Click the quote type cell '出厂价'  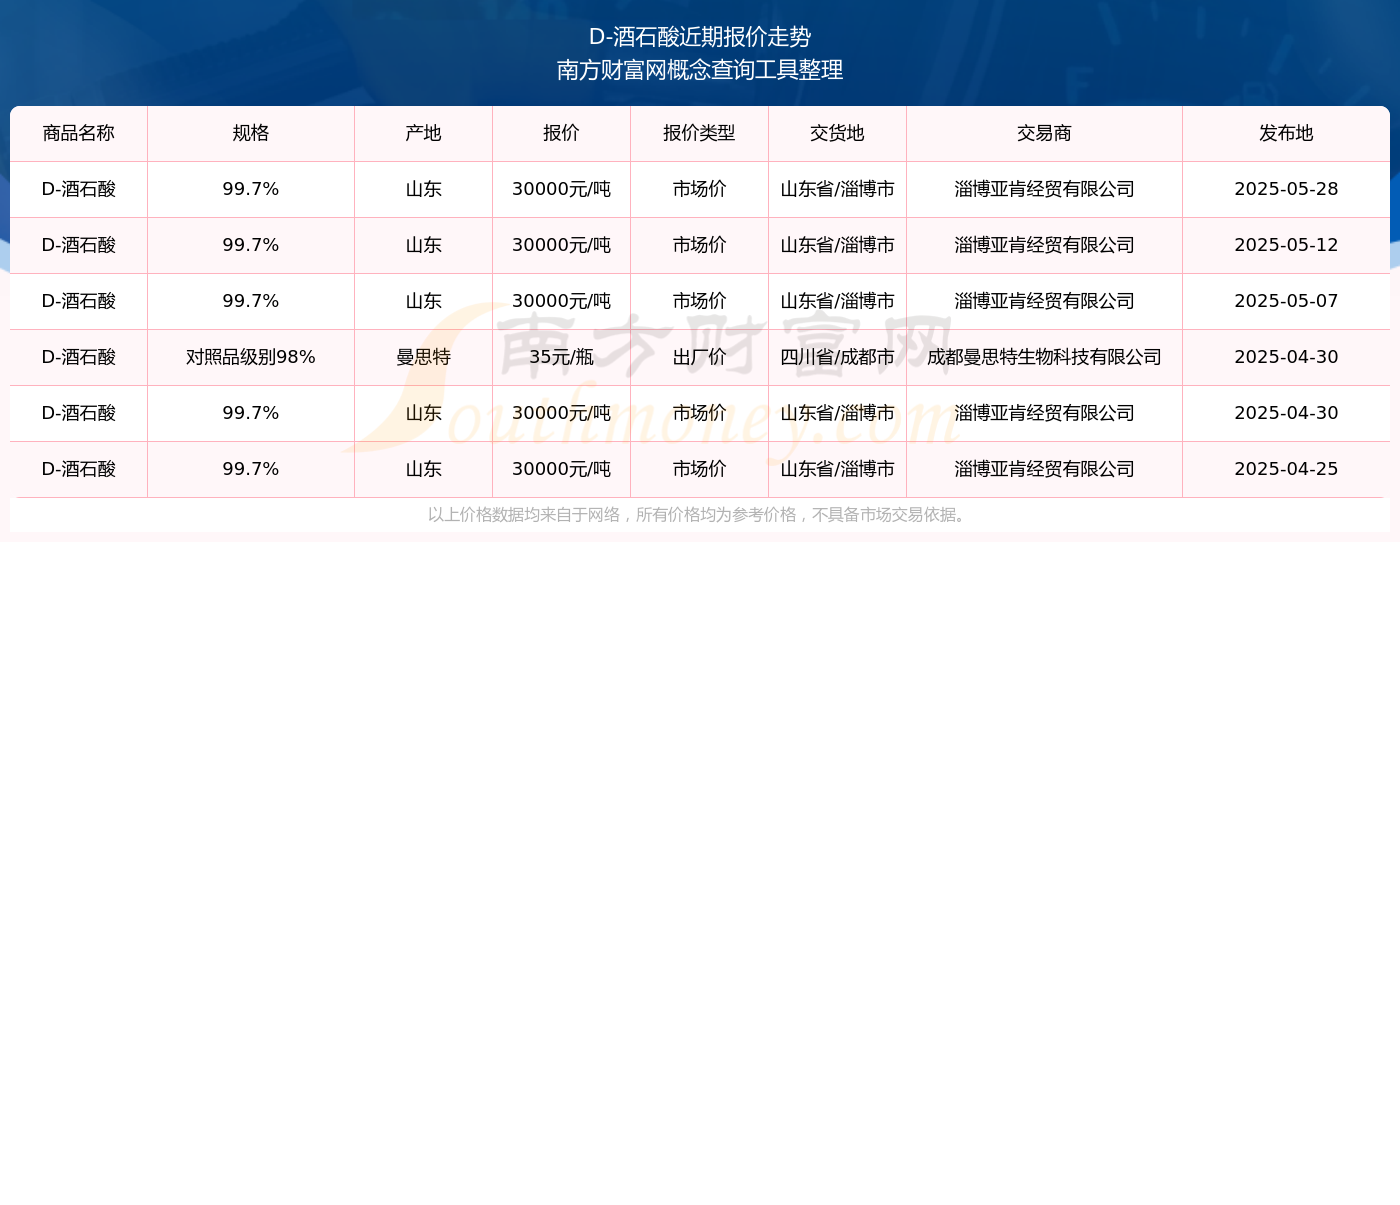click(700, 357)
